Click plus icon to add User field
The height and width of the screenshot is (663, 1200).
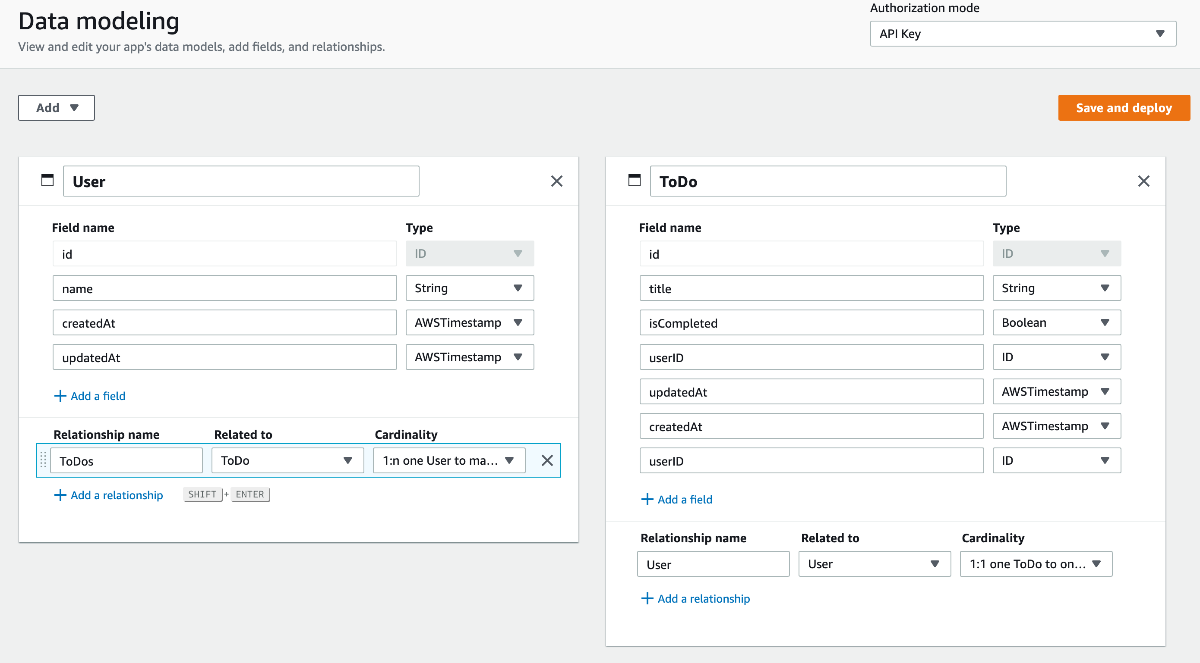click(60, 396)
